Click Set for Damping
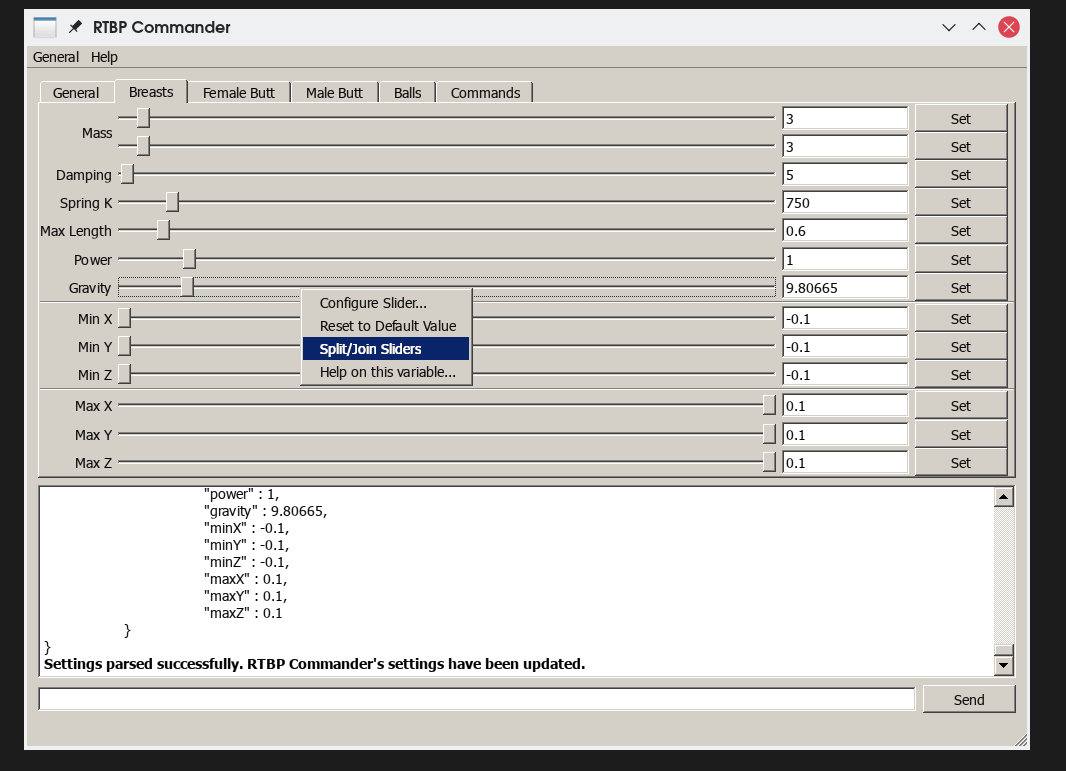 coord(961,175)
